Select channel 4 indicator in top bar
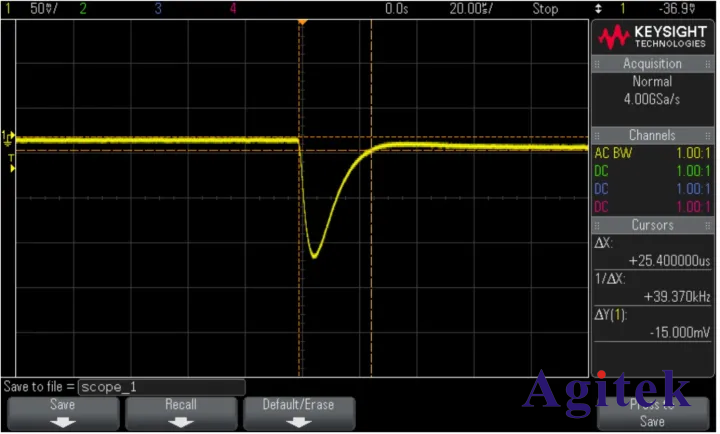This screenshot has width=720, height=434. (233, 8)
